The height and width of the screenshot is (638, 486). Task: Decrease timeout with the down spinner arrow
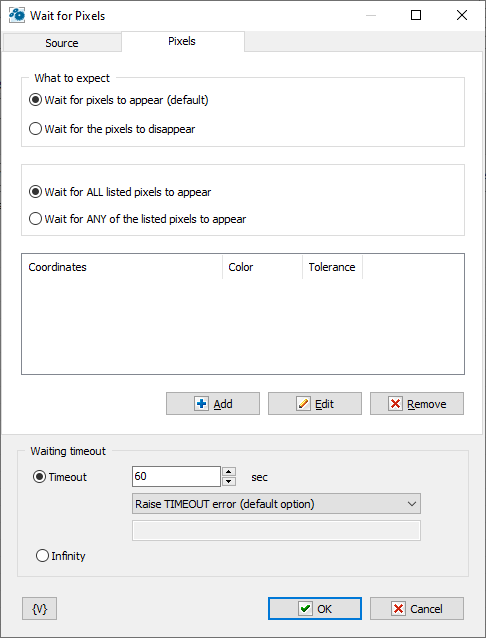click(229, 481)
